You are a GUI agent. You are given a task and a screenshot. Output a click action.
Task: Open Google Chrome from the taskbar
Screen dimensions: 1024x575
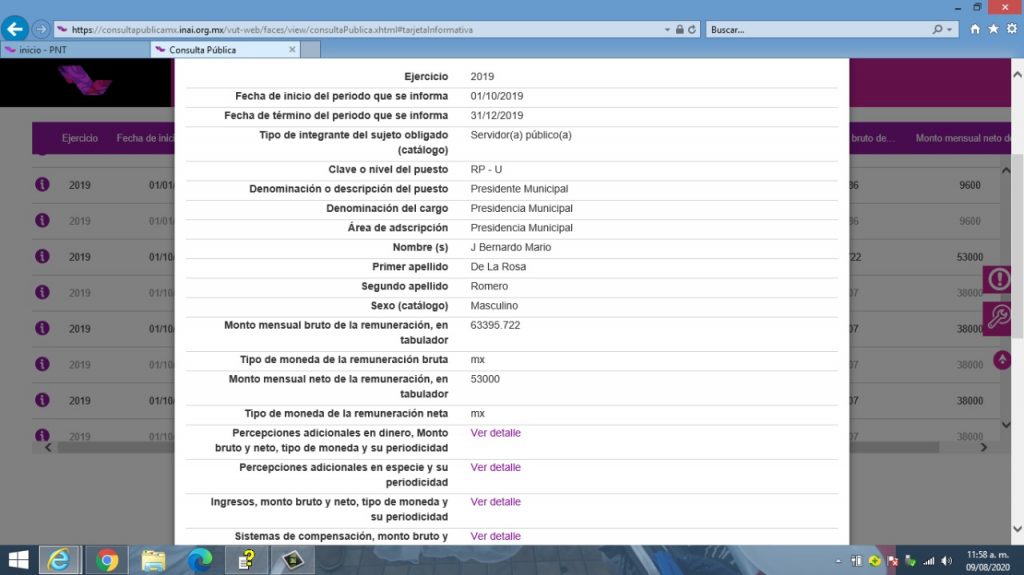tap(107, 560)
